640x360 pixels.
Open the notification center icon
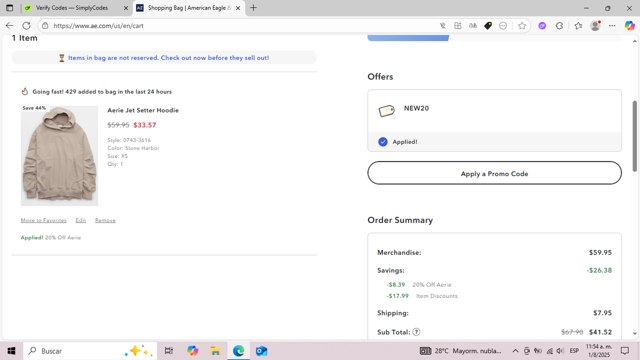point(625,351)
